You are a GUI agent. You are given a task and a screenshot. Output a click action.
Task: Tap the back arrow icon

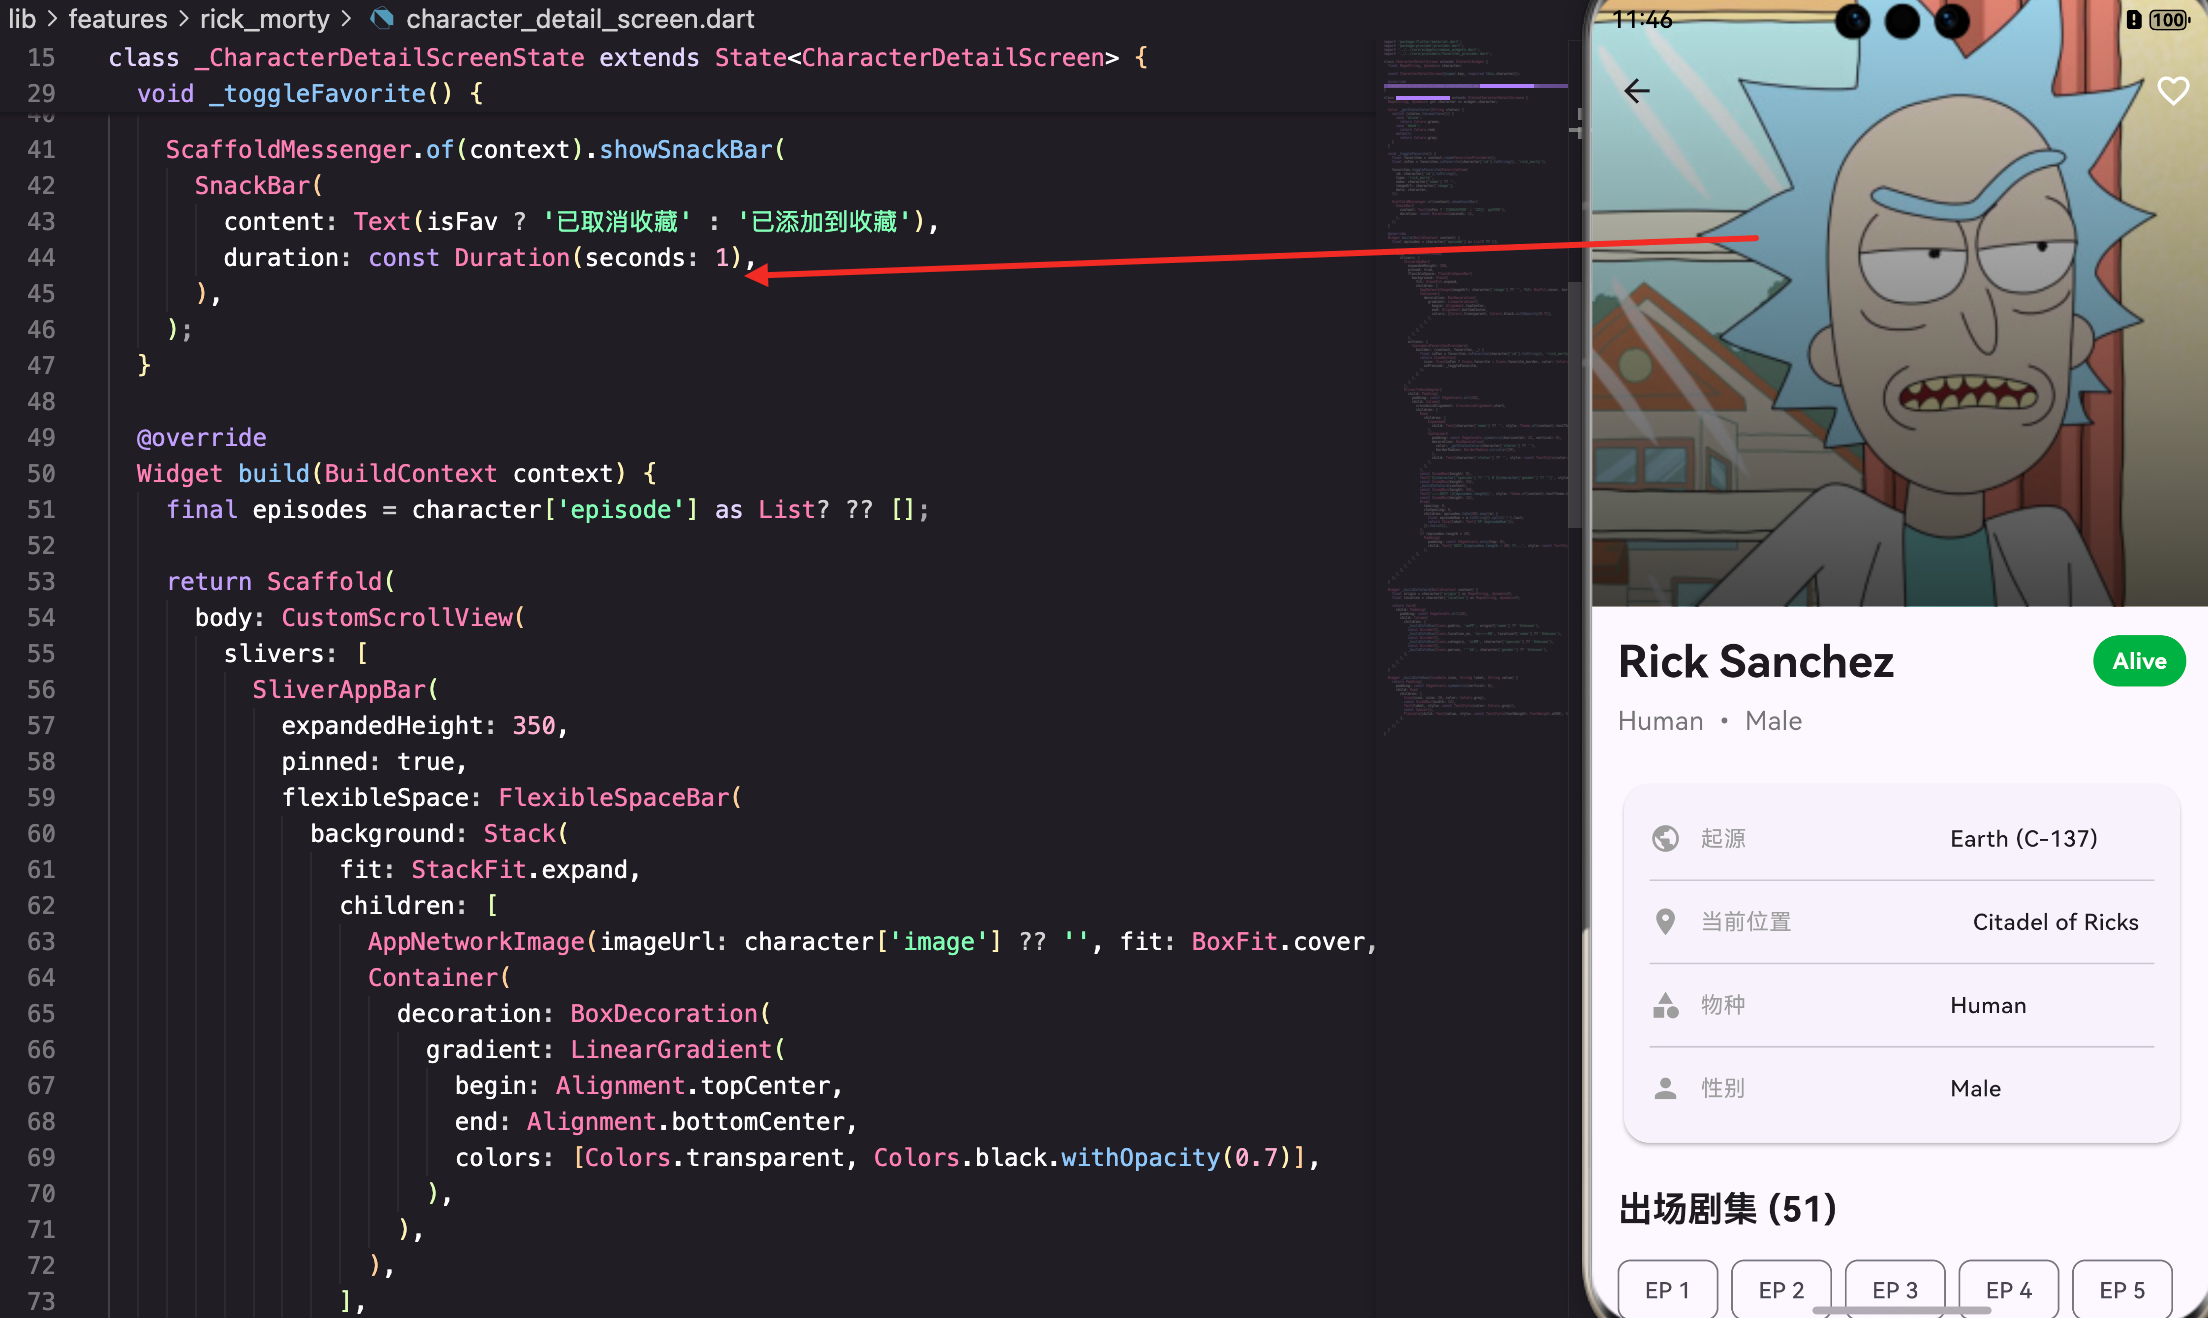(1637, 92)
